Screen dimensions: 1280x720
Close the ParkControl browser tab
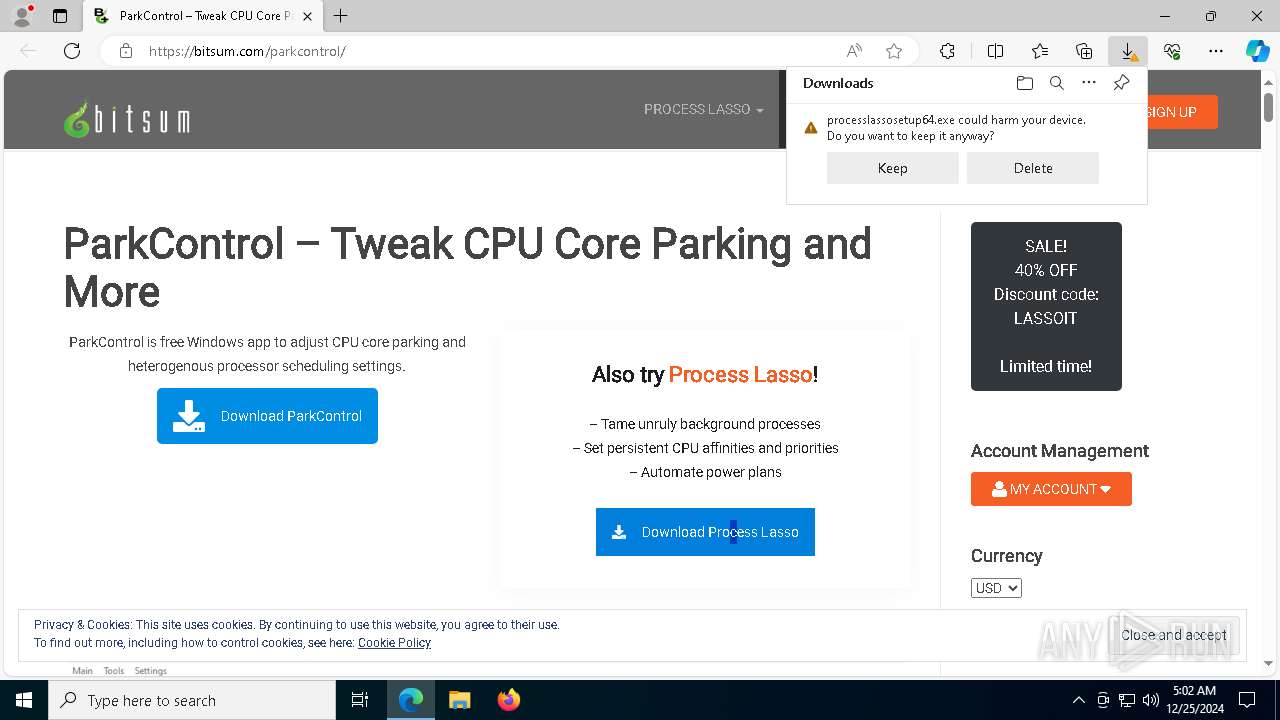[307, 16]
